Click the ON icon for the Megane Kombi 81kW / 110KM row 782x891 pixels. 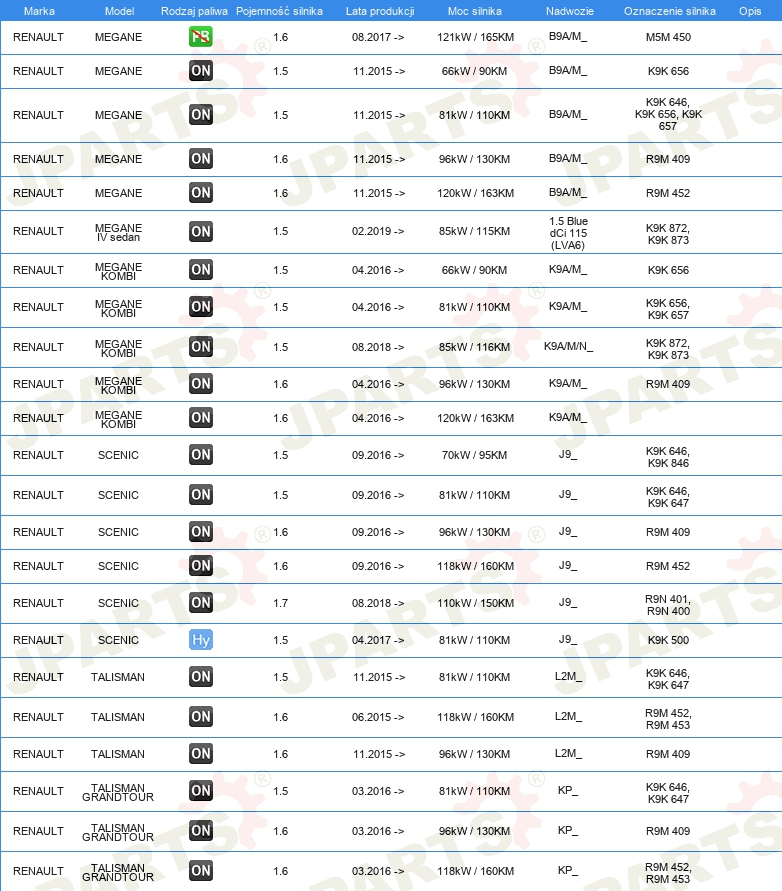[x=201, y=307]
